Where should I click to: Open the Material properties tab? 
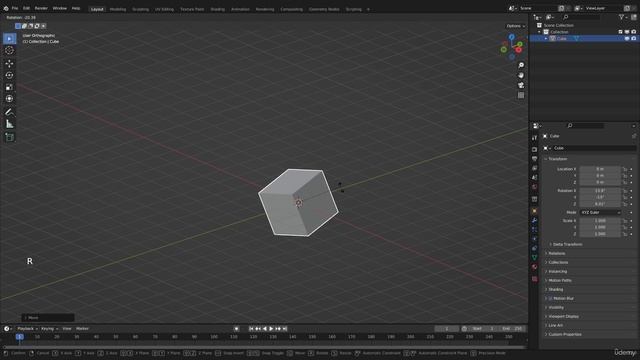534,267
